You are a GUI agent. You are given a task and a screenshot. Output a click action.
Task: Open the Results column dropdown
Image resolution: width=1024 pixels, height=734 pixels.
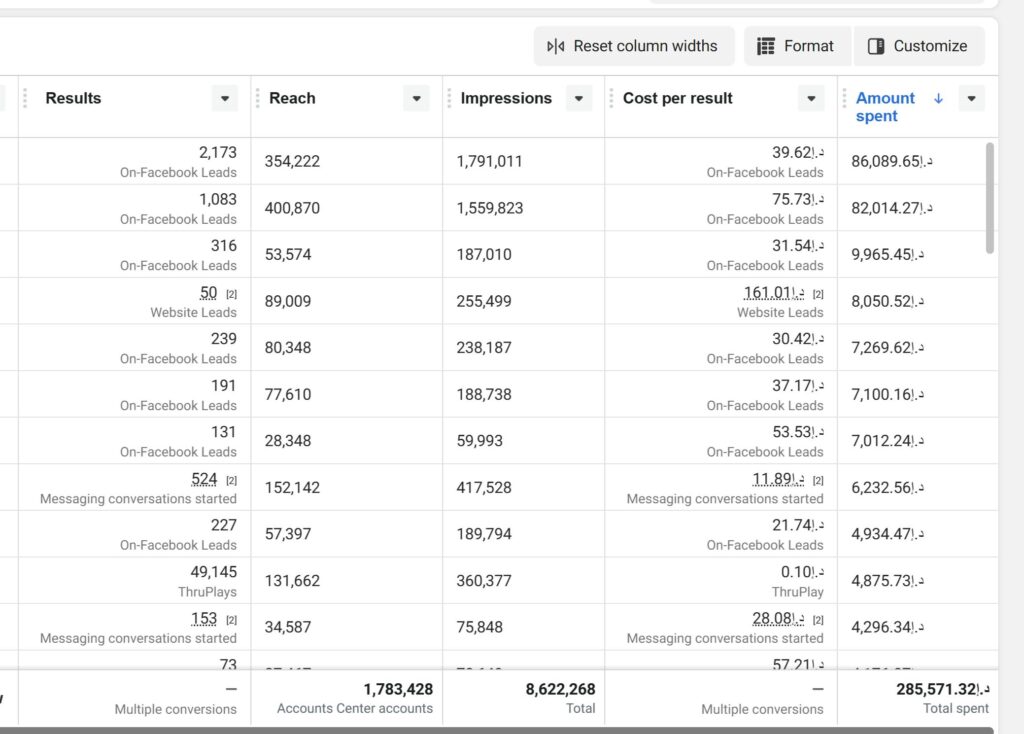click(x=225, y=99)
